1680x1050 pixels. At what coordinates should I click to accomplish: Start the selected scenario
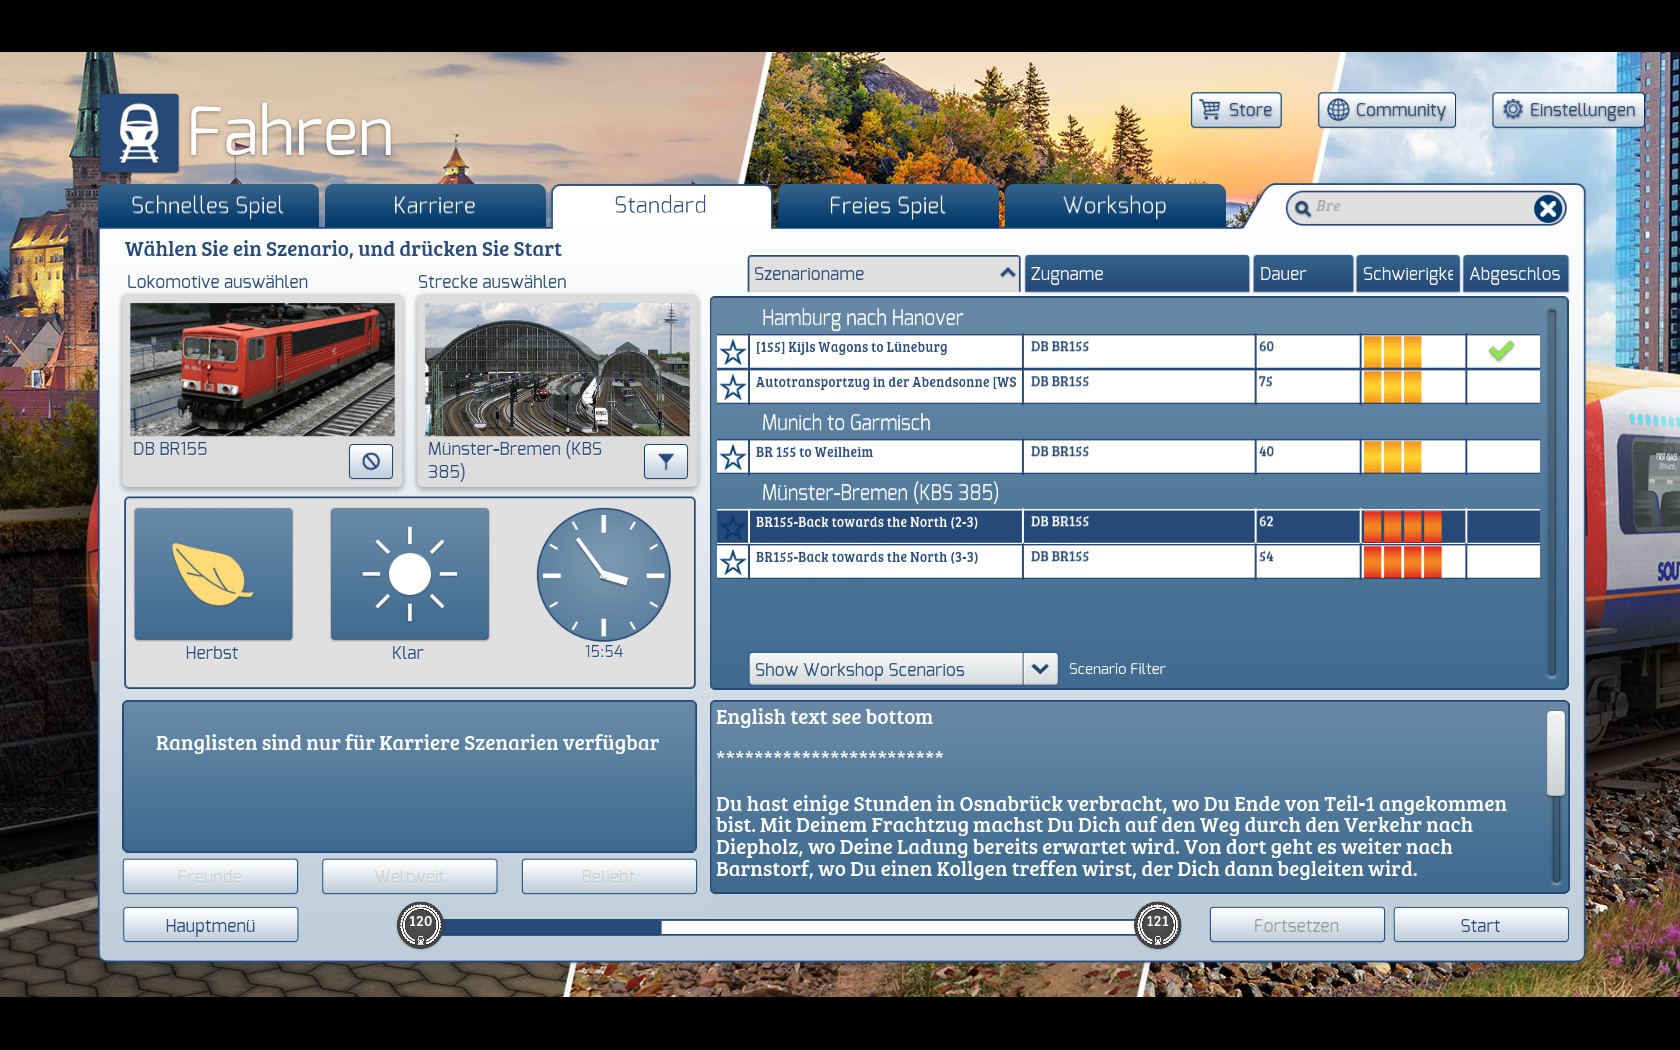tap(1481, 926)
